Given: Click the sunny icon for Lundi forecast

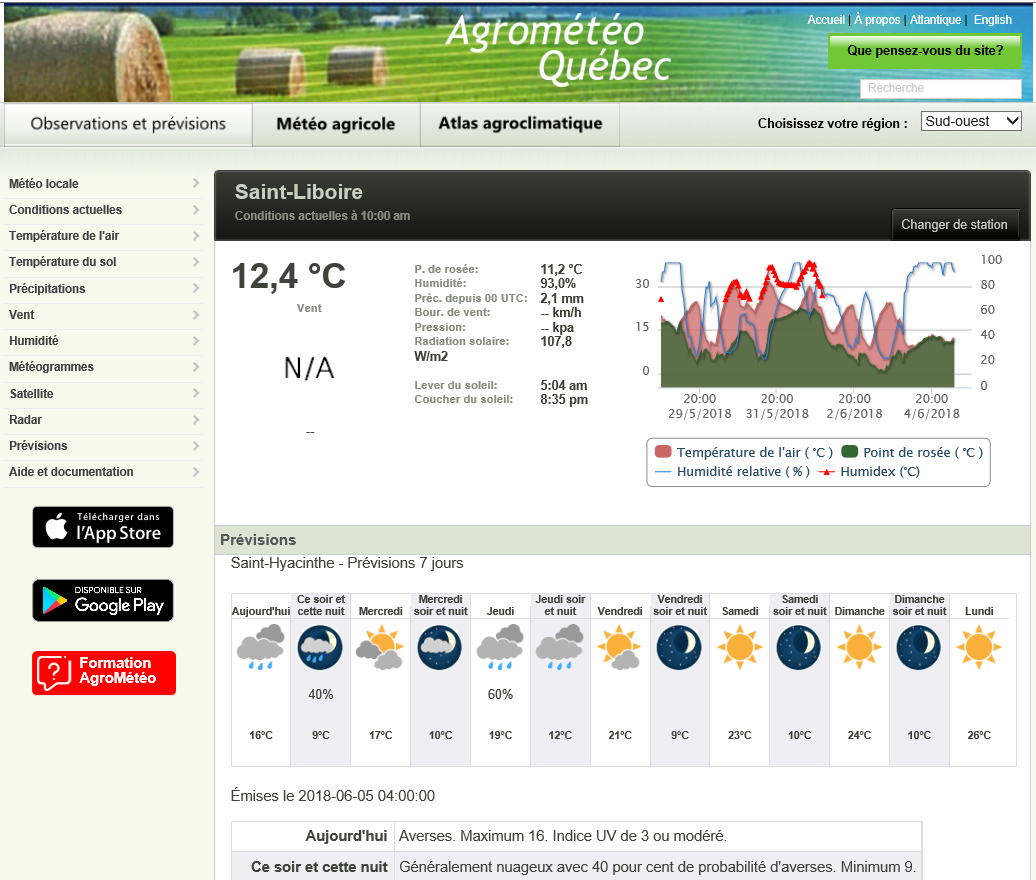Looking at the screenshot, I should [x=978, y=647].
